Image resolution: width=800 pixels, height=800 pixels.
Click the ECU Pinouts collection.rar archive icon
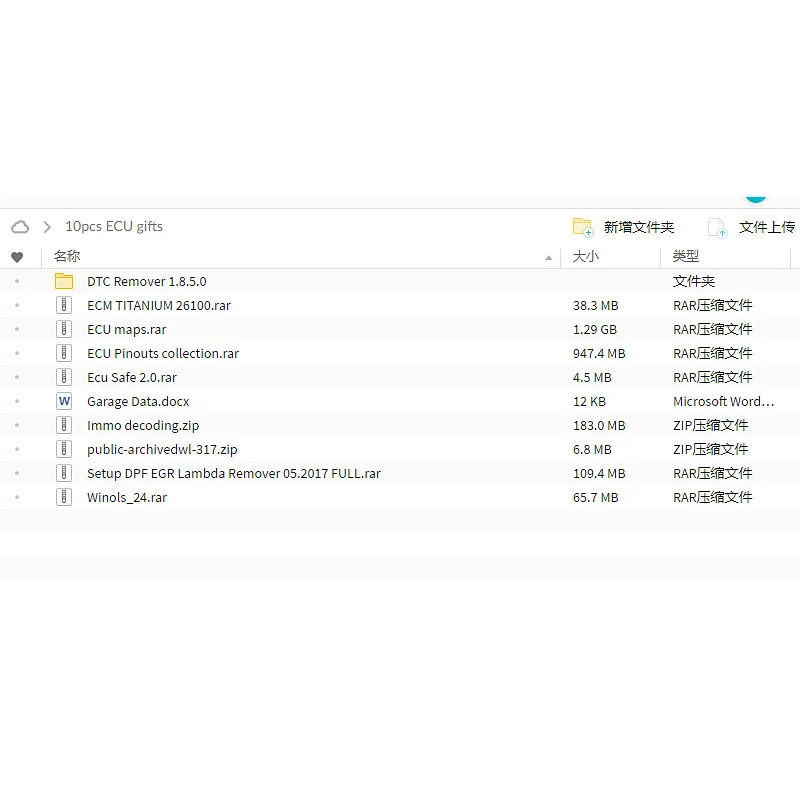coord(64,353)
